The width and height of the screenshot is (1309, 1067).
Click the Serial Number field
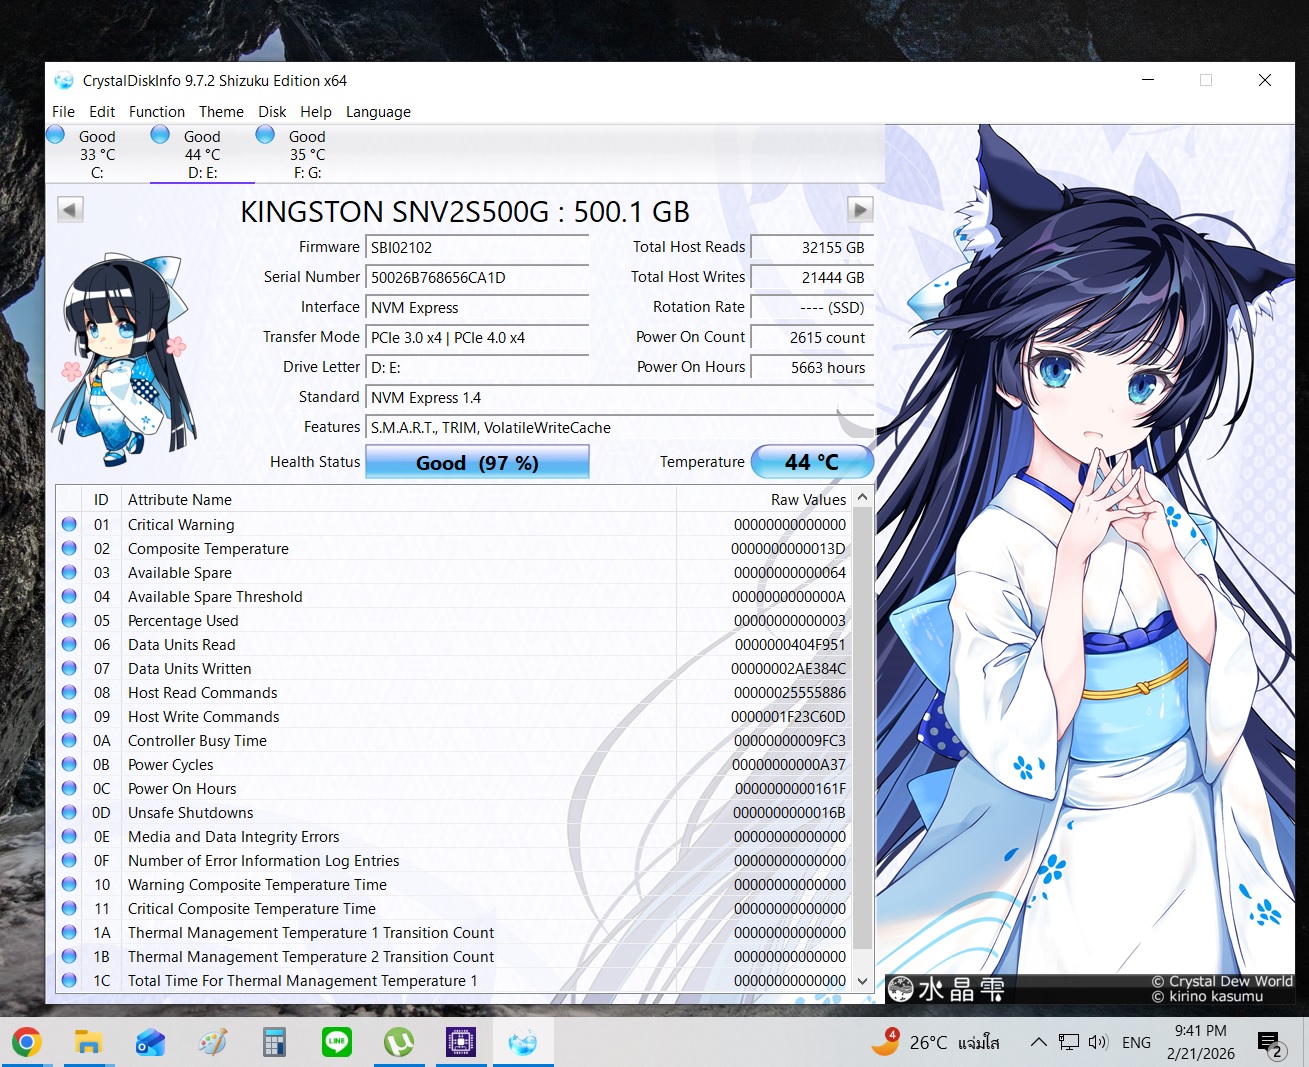[x=478, y=278]
